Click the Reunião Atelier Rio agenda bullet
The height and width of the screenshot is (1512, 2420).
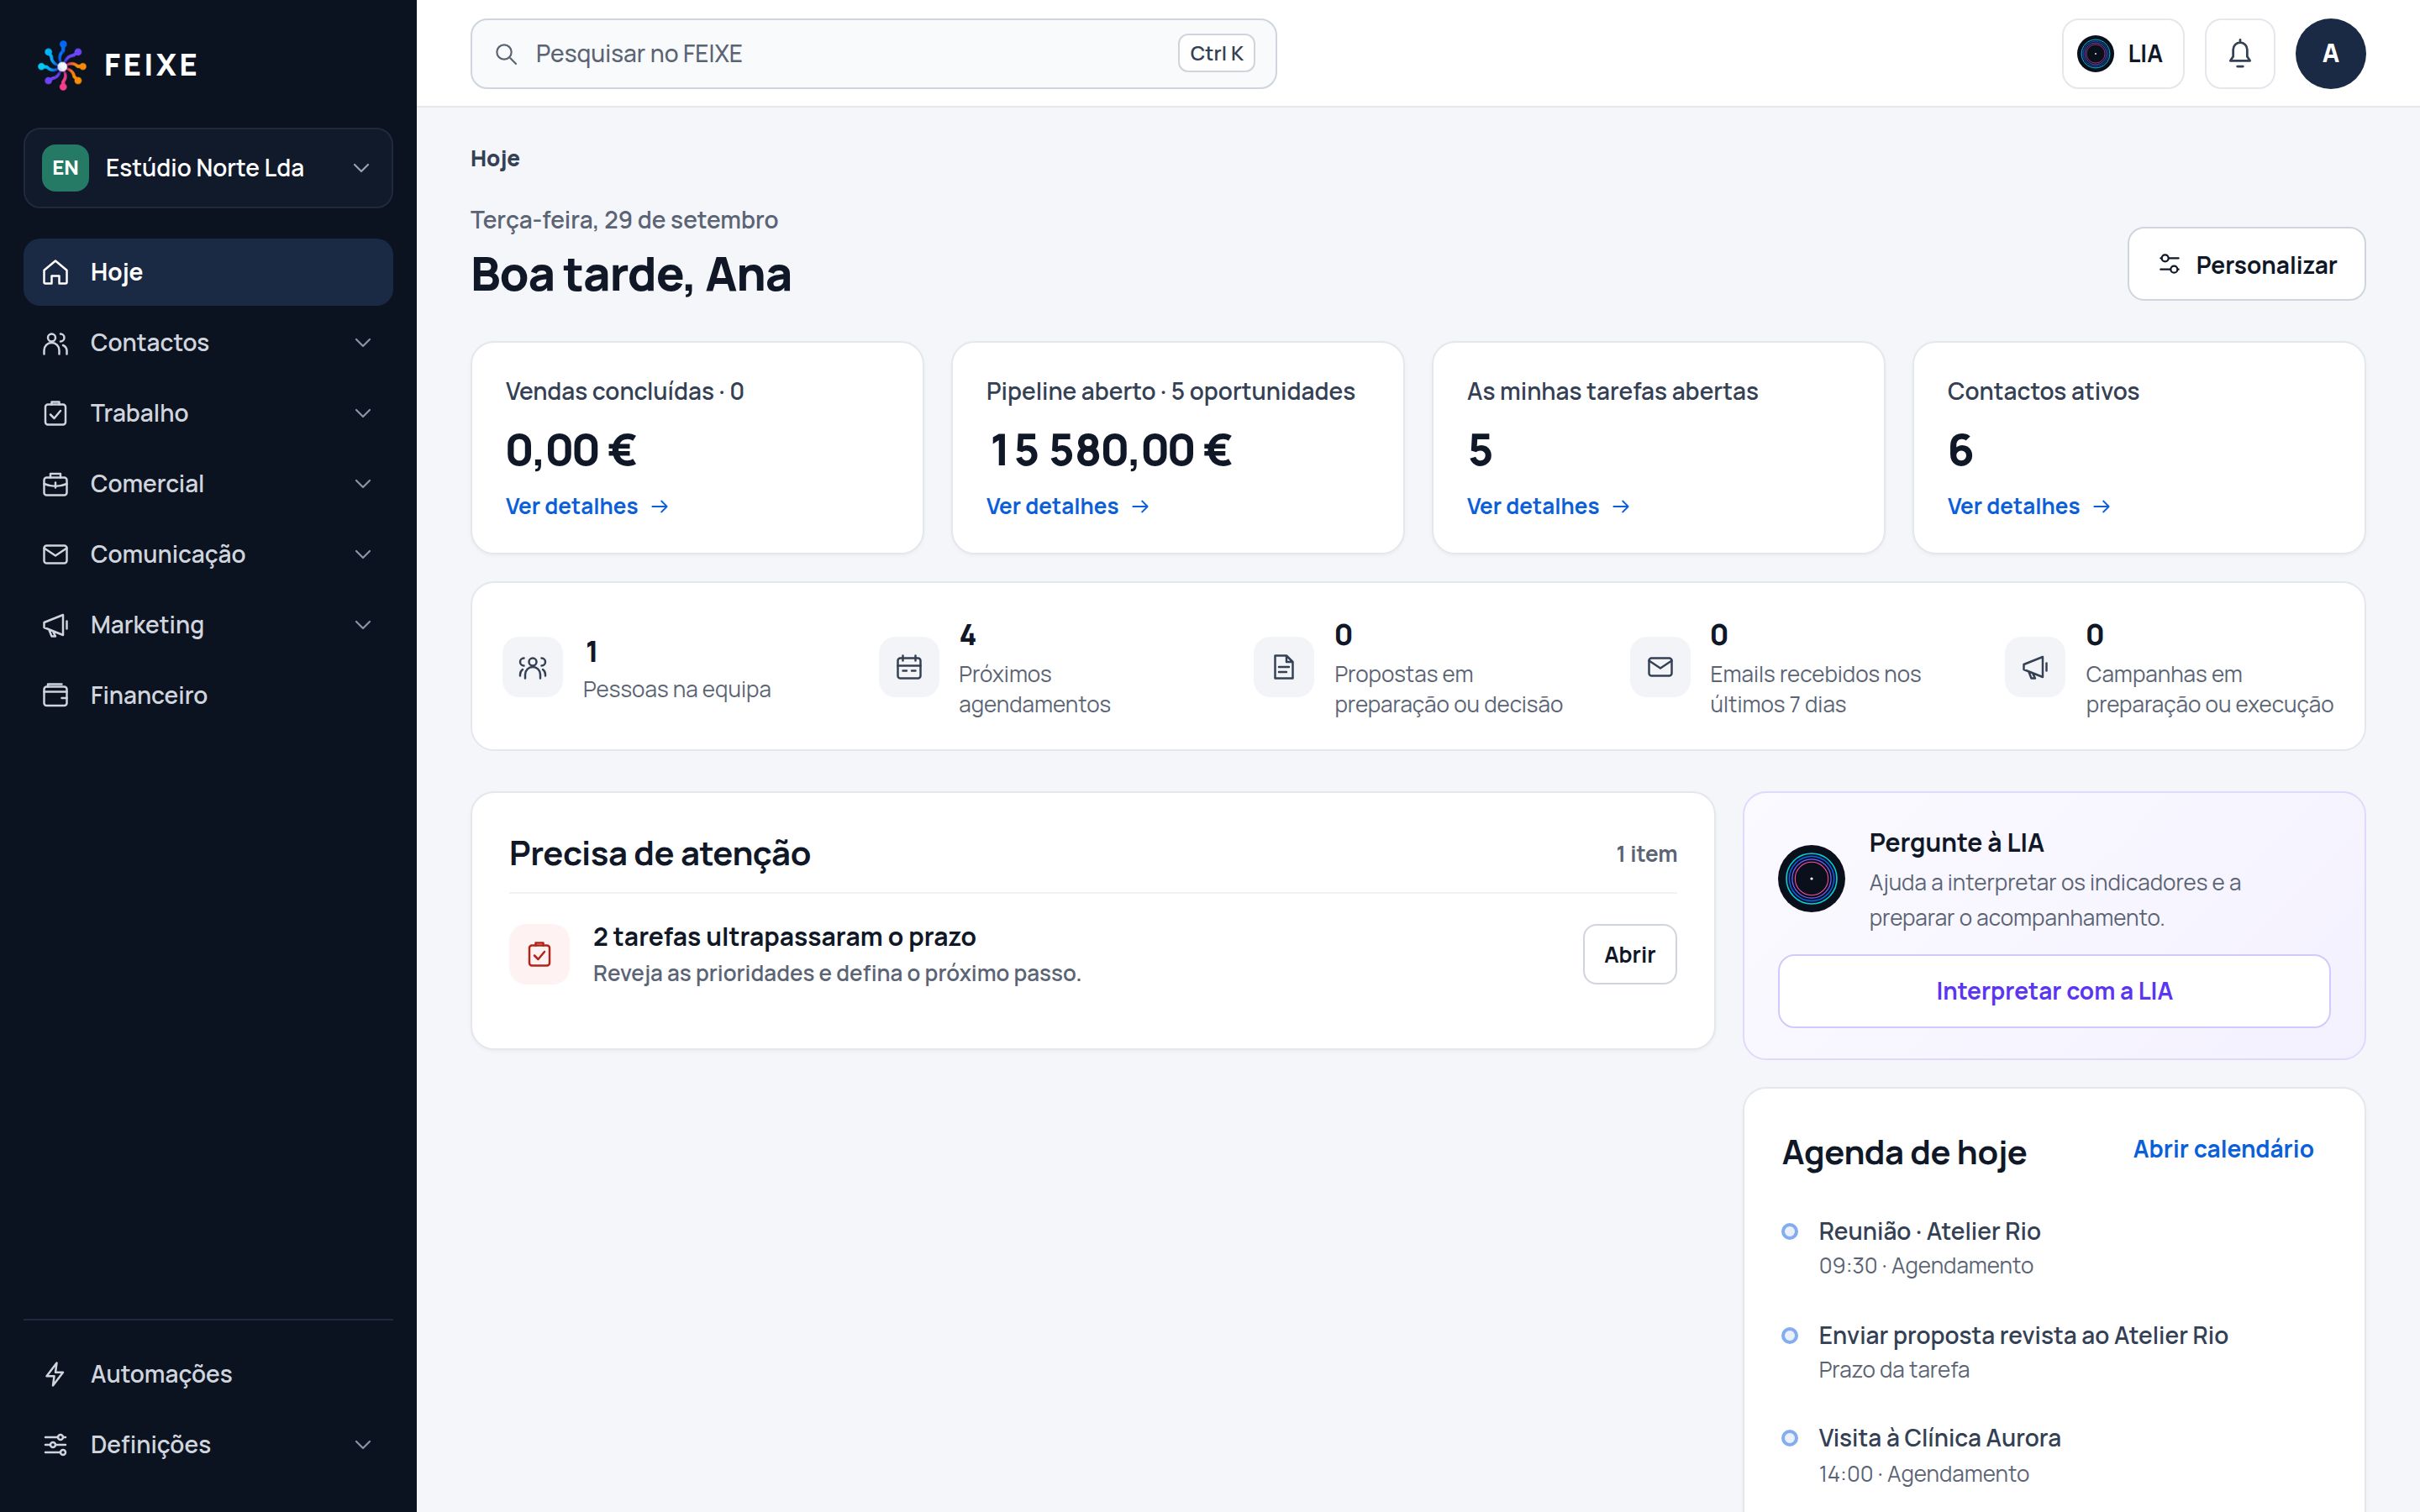(1789, 1231)
